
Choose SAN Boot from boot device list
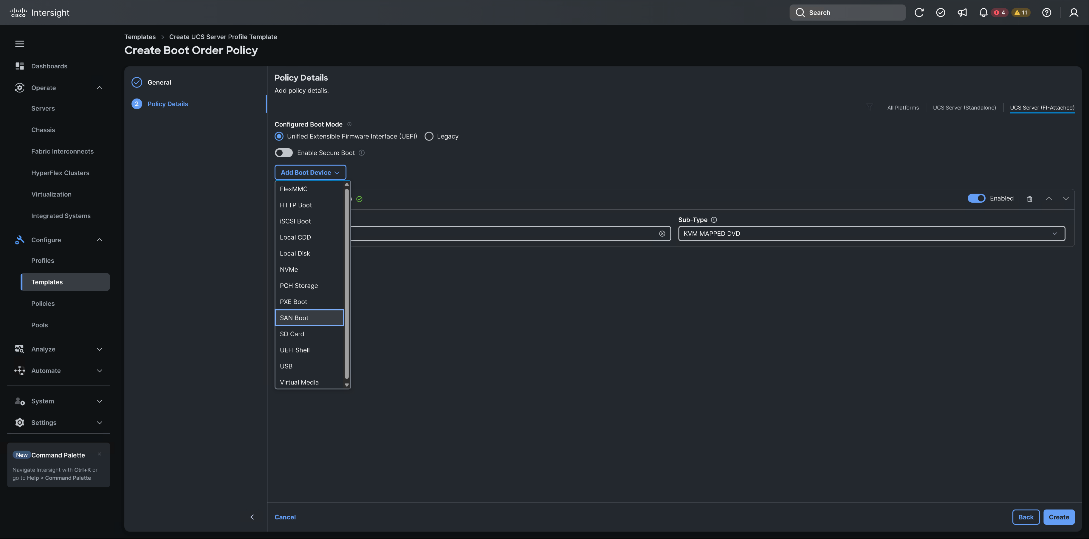pos(310,317)
